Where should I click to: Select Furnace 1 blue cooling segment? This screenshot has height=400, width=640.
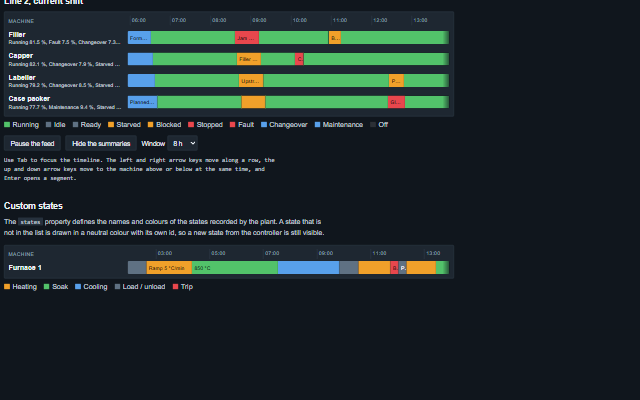(x=308, y=268)
